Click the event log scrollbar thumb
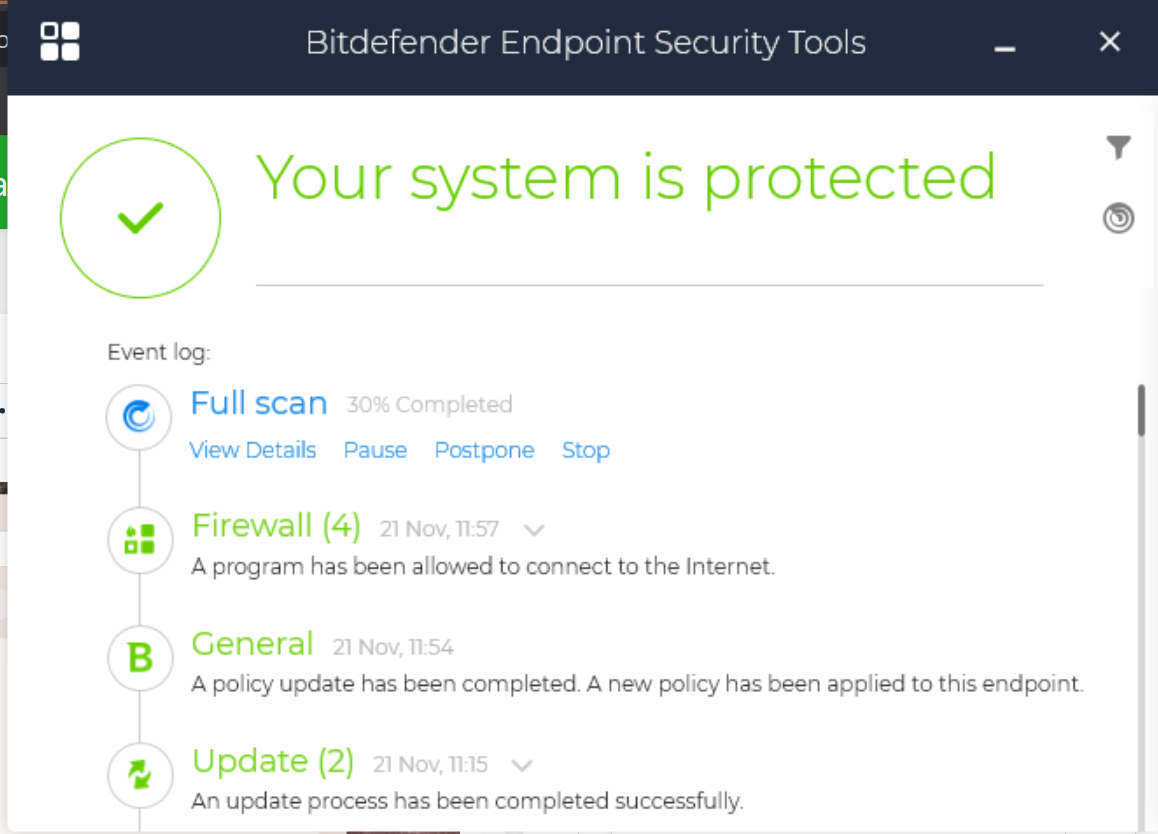This screenshot has height=834, width=1158. 1141,410
